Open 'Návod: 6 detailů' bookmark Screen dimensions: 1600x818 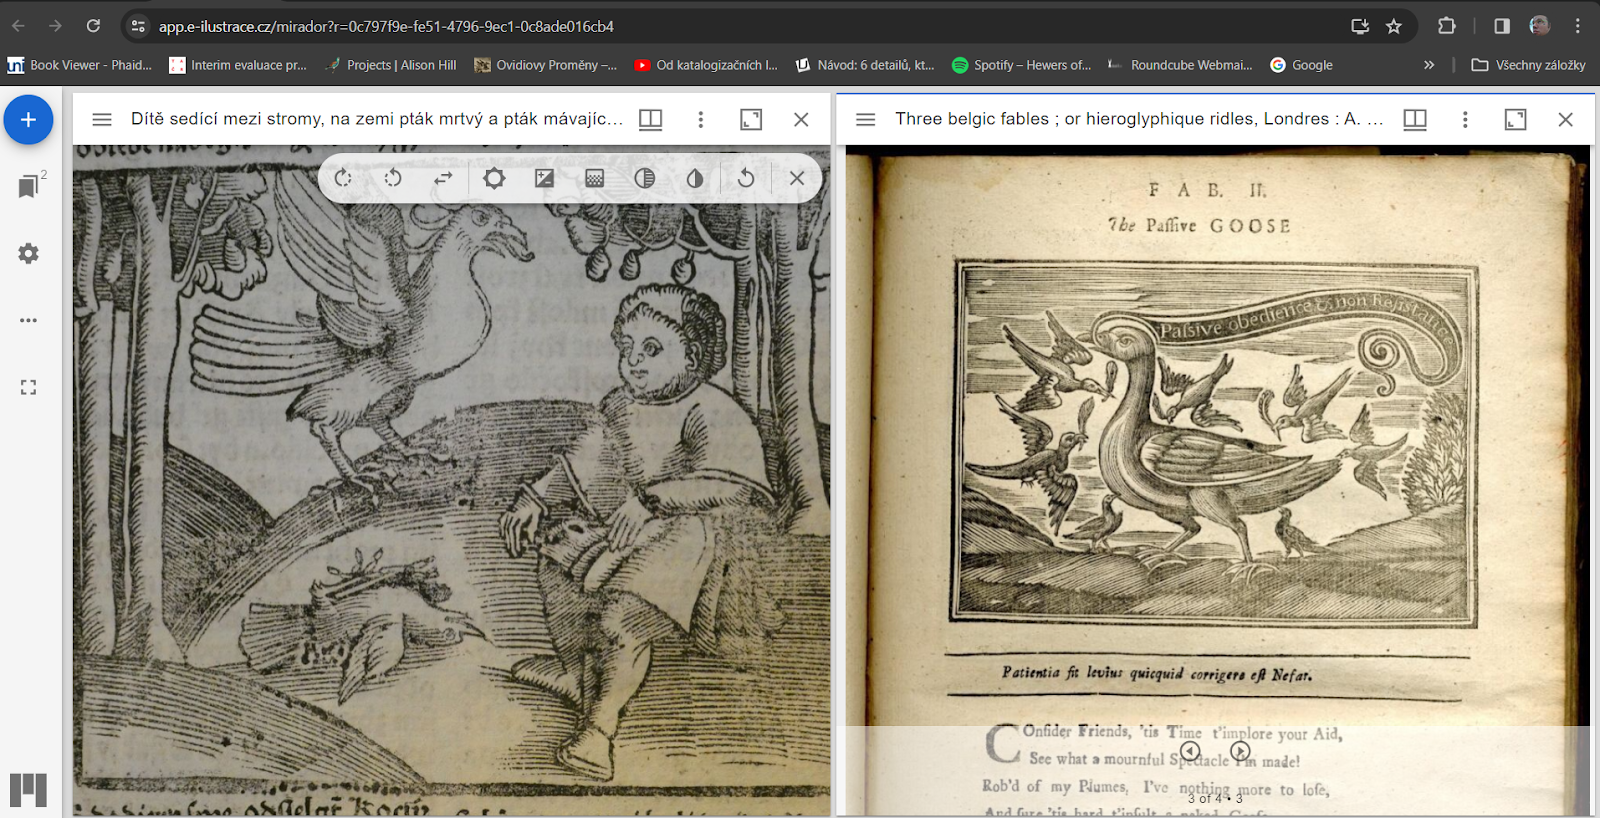pyautogui.click(x=865, y=65)
